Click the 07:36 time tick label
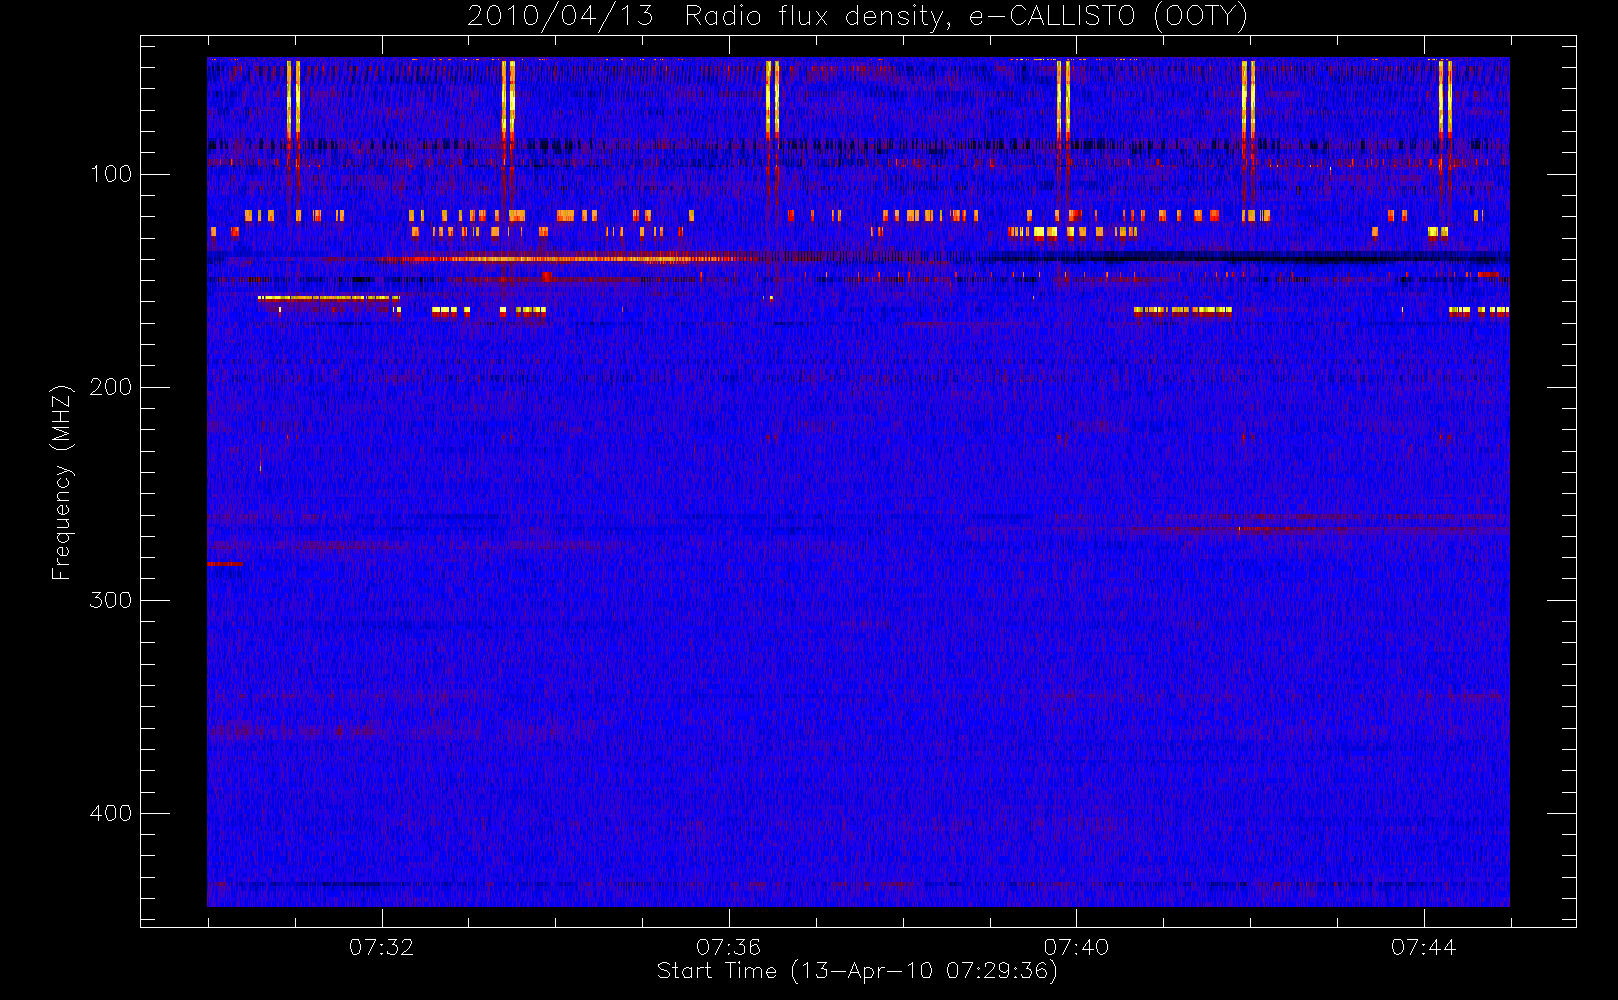Screen dimensions: 1618x1000 (x=729, y=946)
